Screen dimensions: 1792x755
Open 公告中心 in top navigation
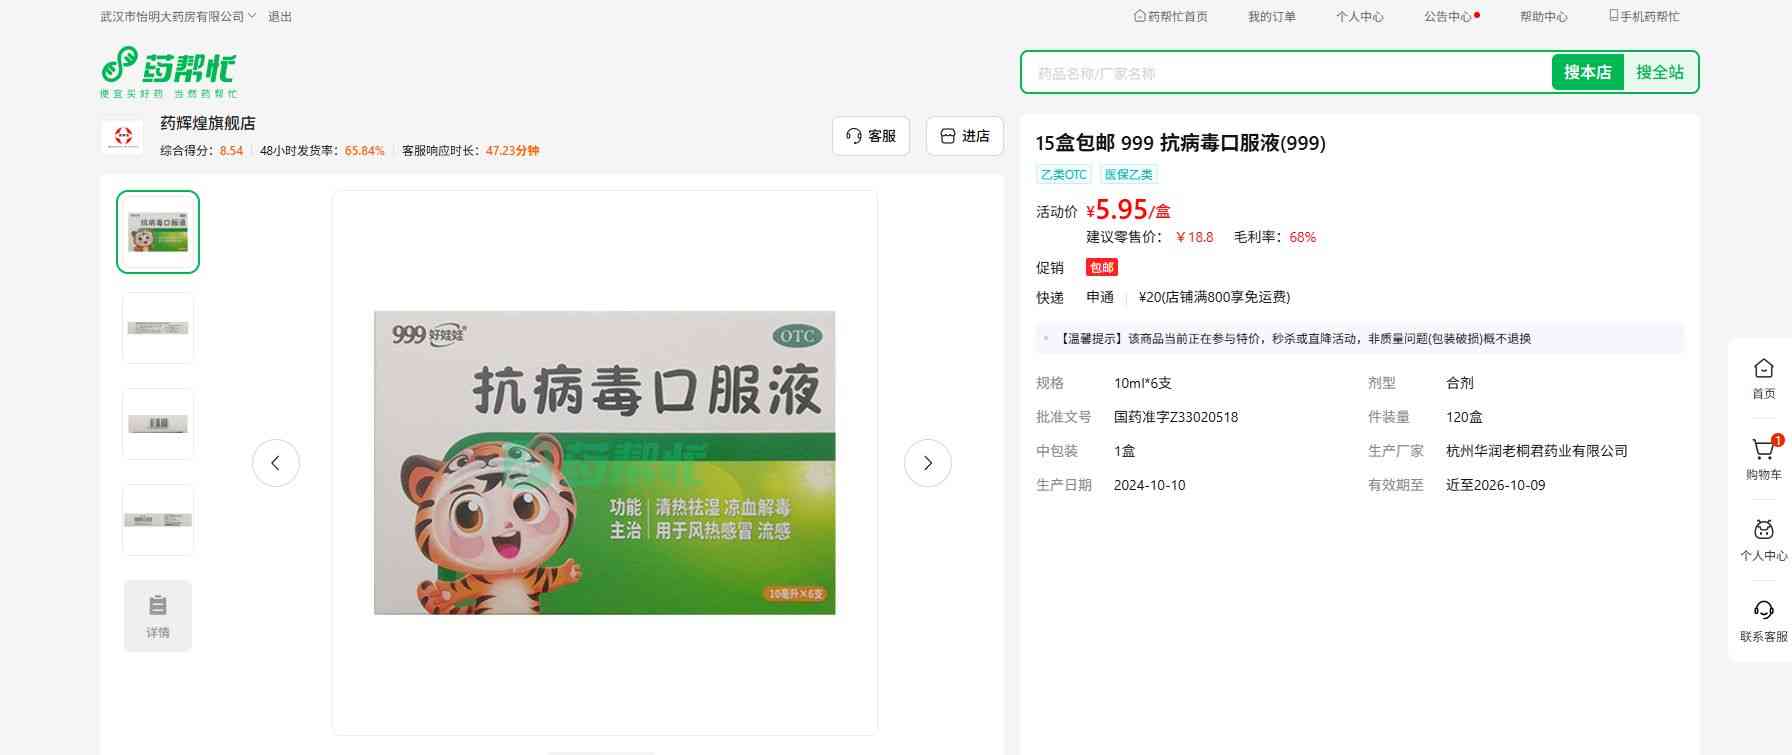pyautogui.click(x=1447, y=17)
